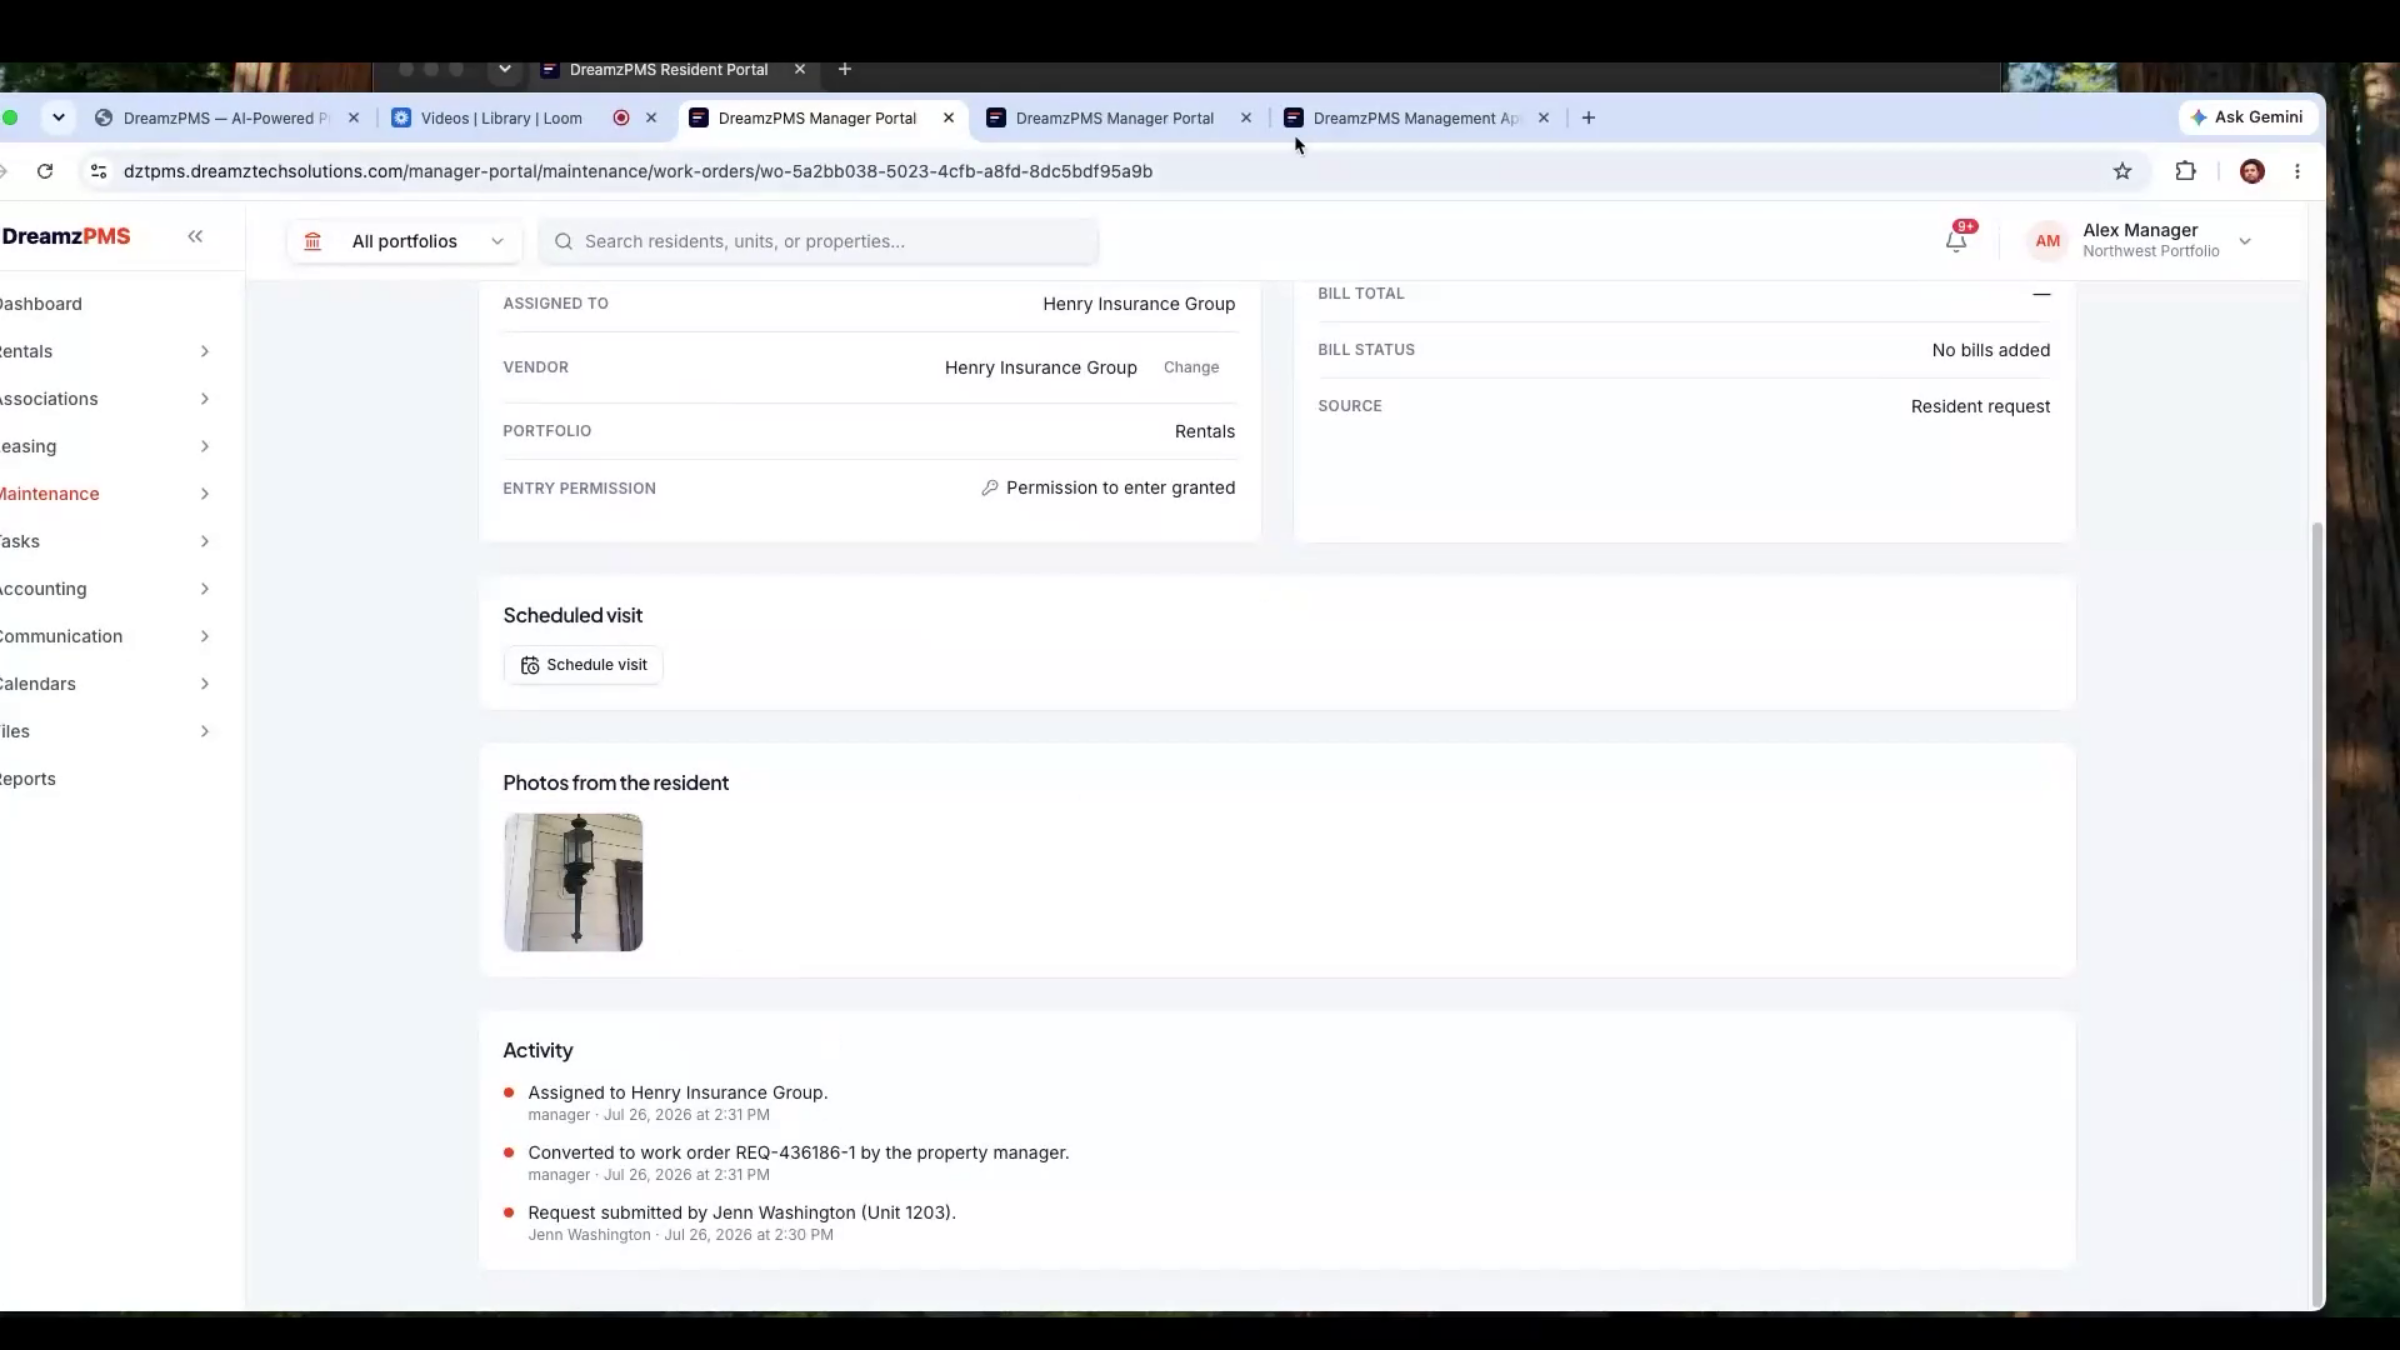Open a new tab with the plus icon
2400x1350 pixels.
coord(1588,118)
